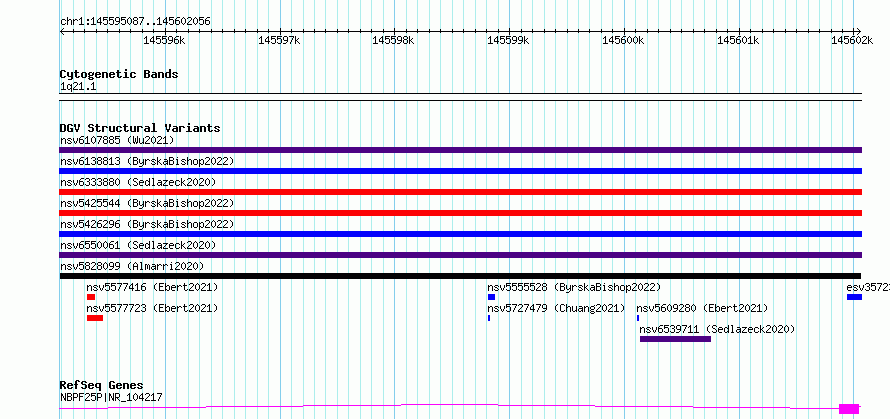Click the nsv5426296 (ByrskaBishop2022) label

coord(147,224)
